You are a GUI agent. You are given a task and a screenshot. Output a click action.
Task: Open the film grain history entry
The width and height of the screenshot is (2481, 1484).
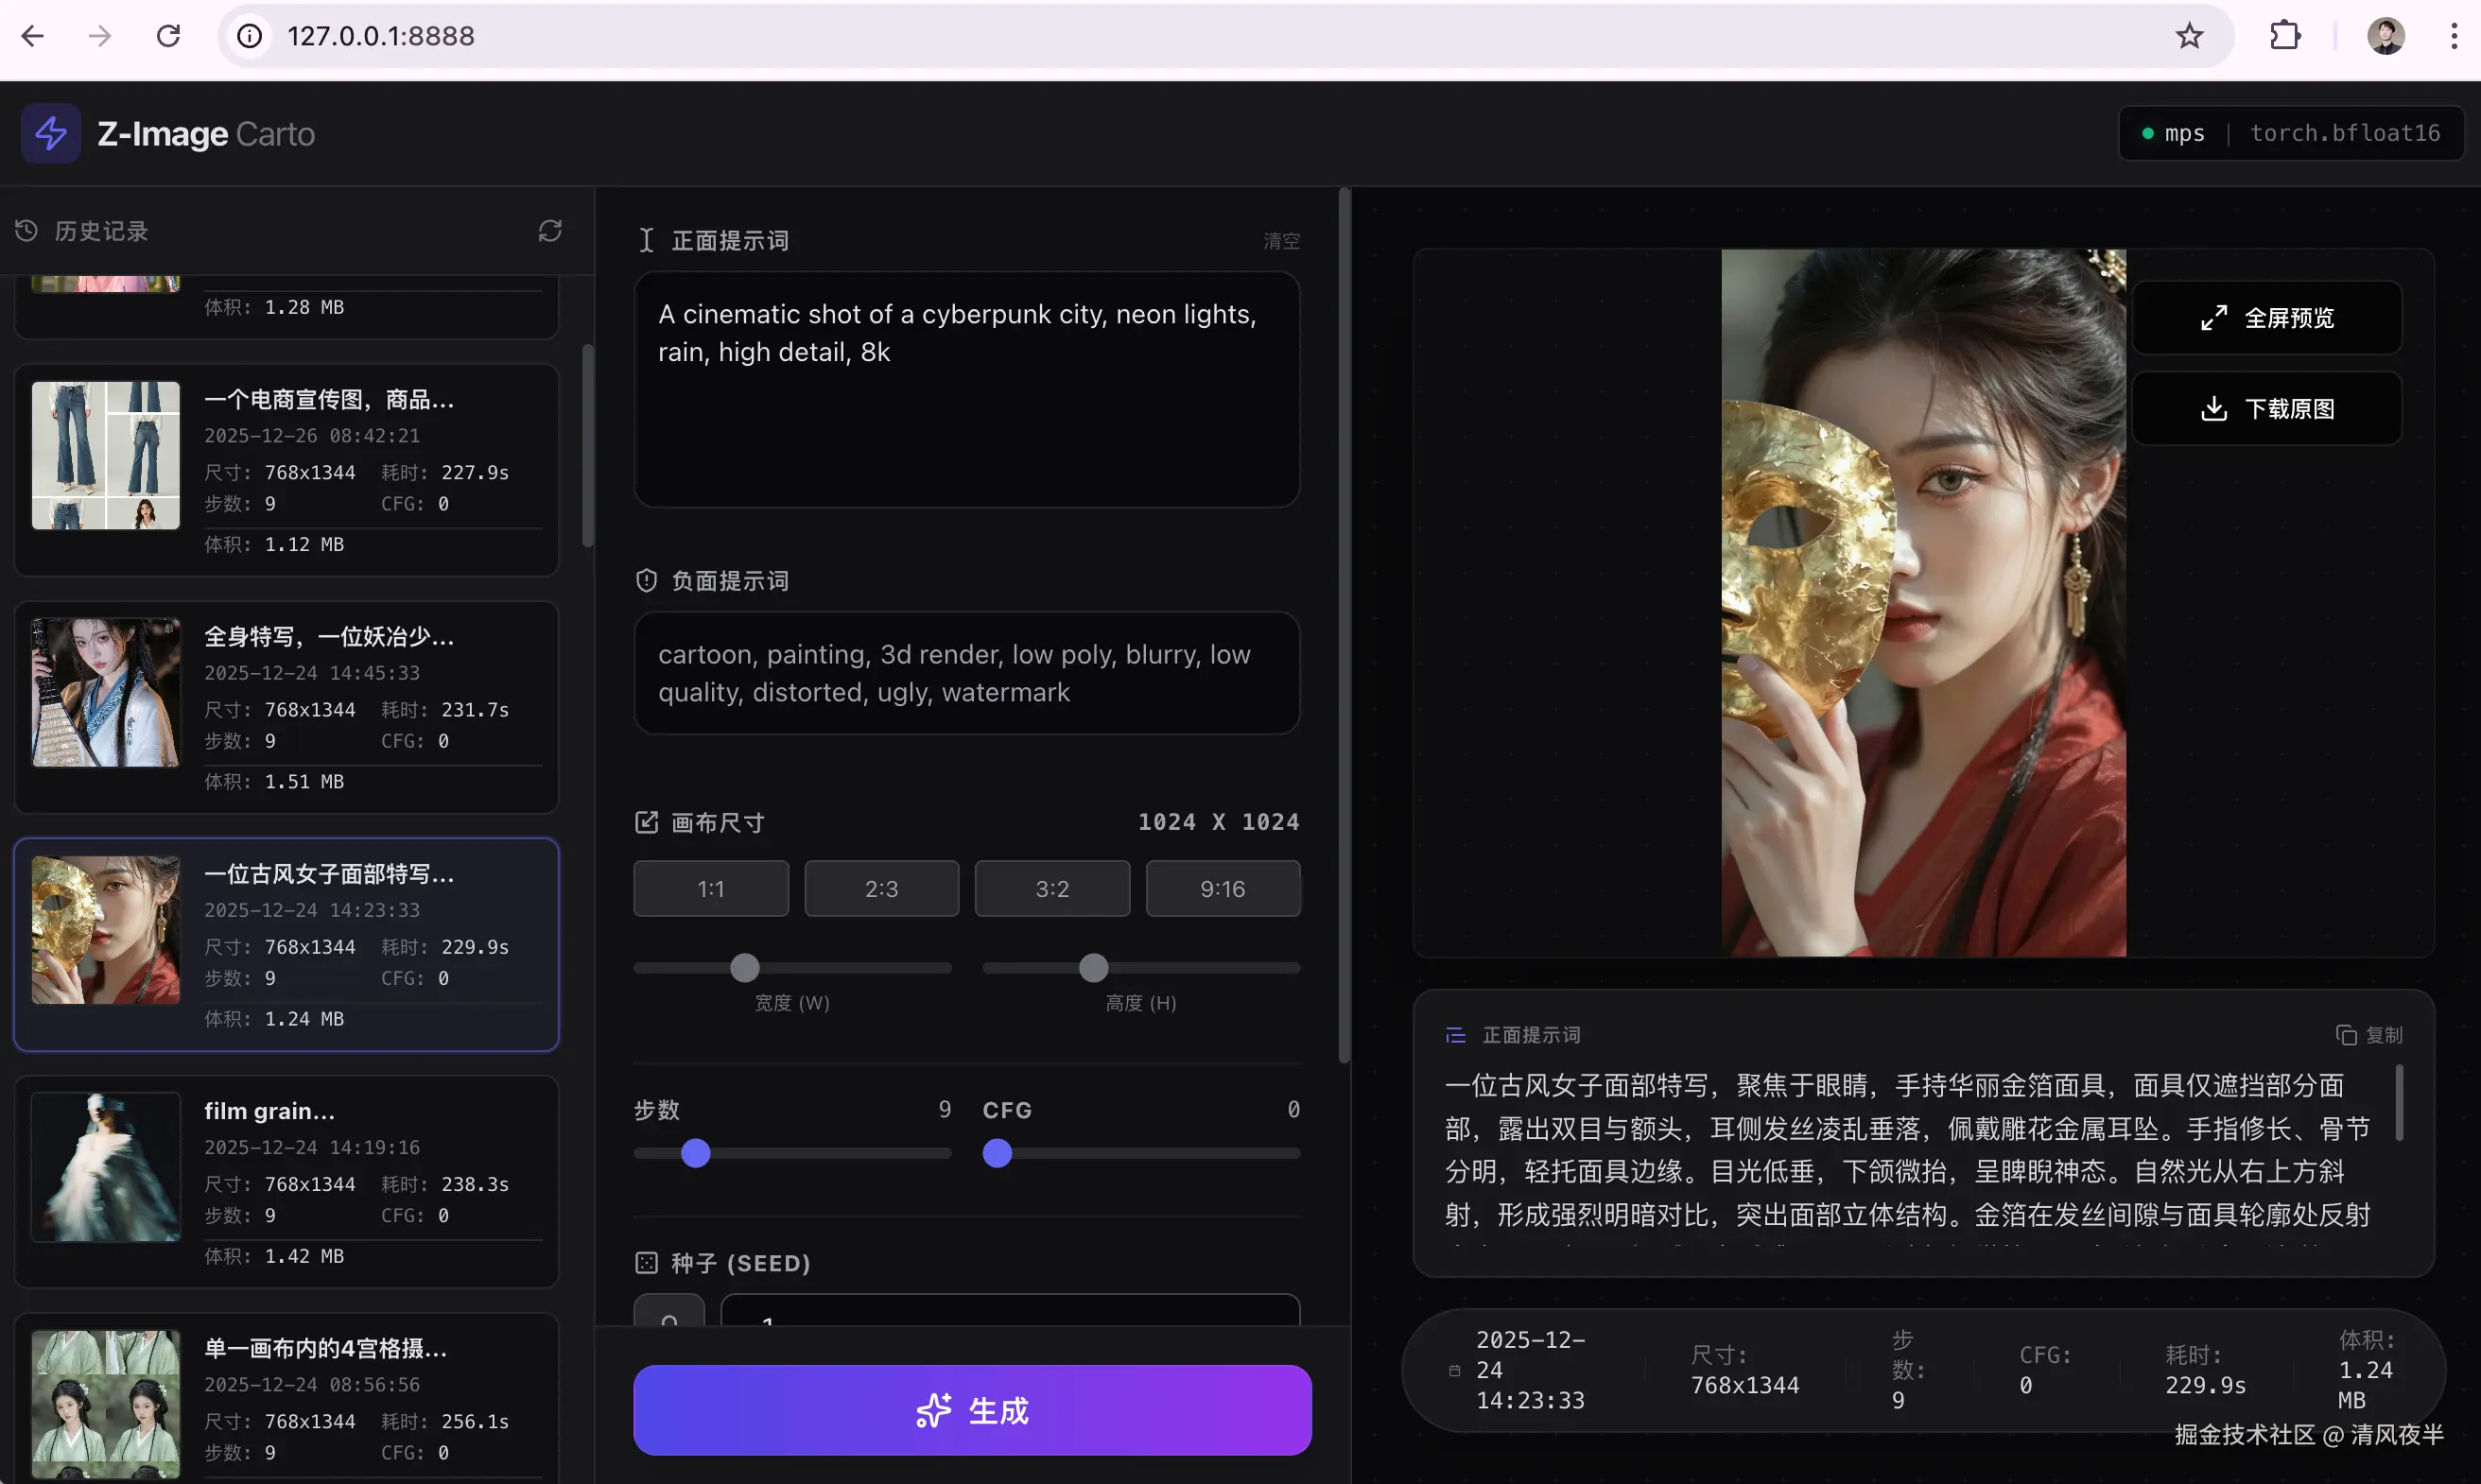click(286, 1181)
